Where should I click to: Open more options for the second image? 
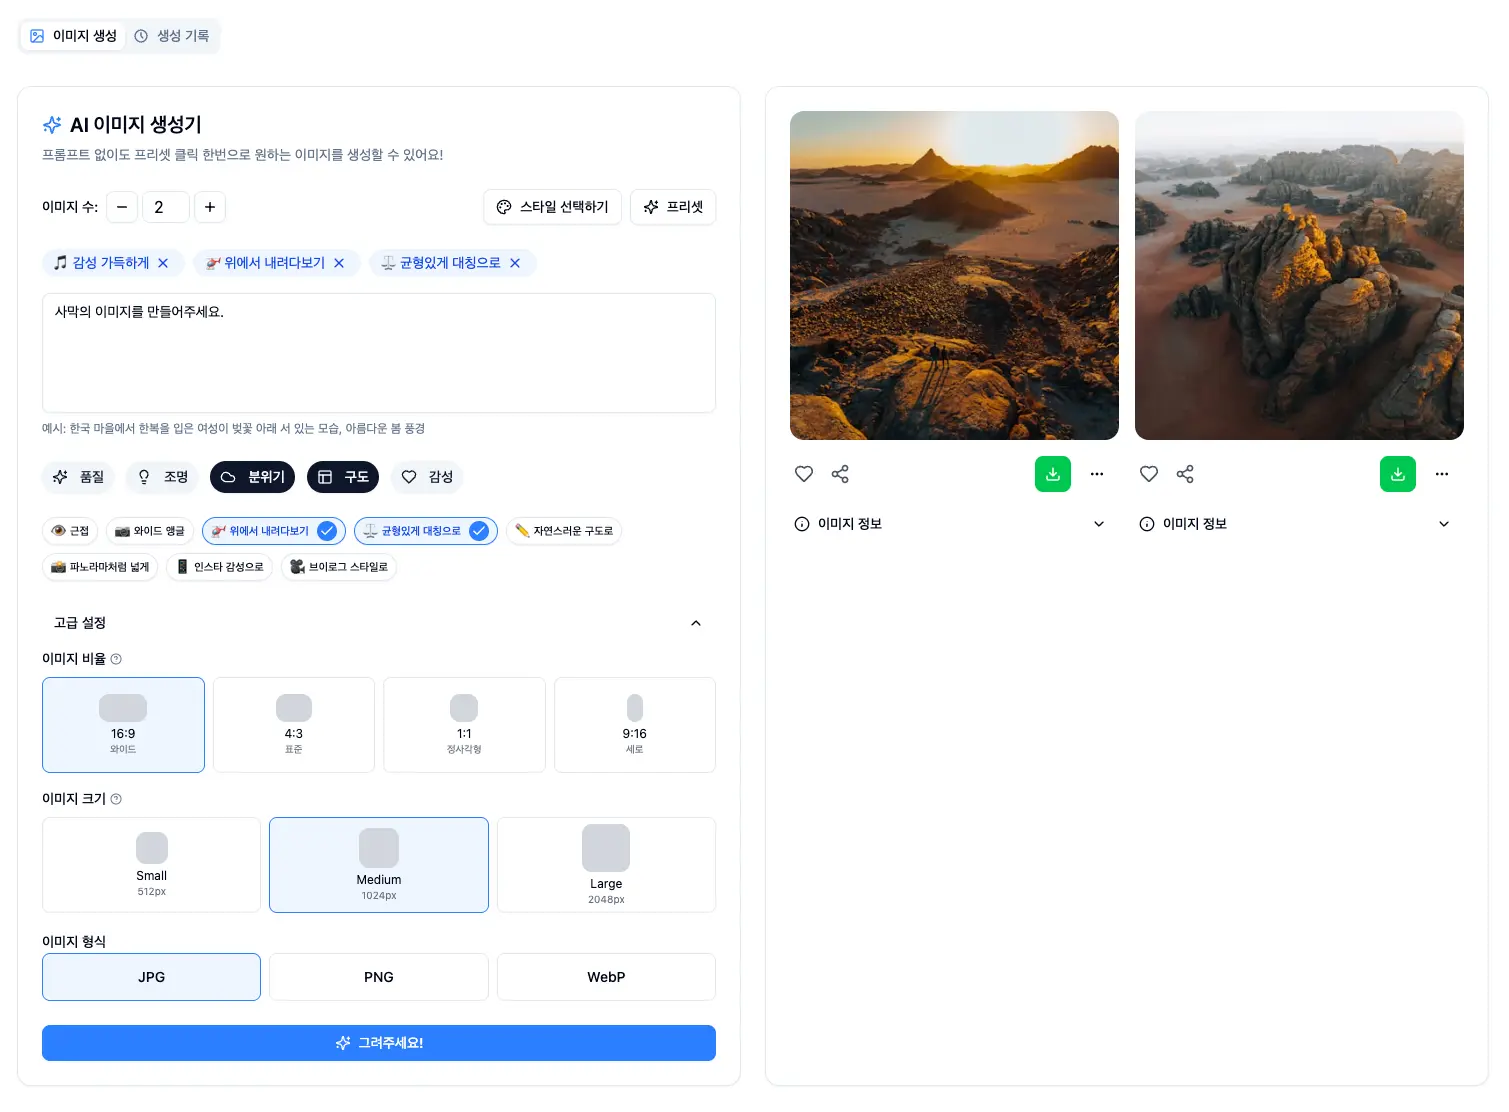click(1442, 474)
